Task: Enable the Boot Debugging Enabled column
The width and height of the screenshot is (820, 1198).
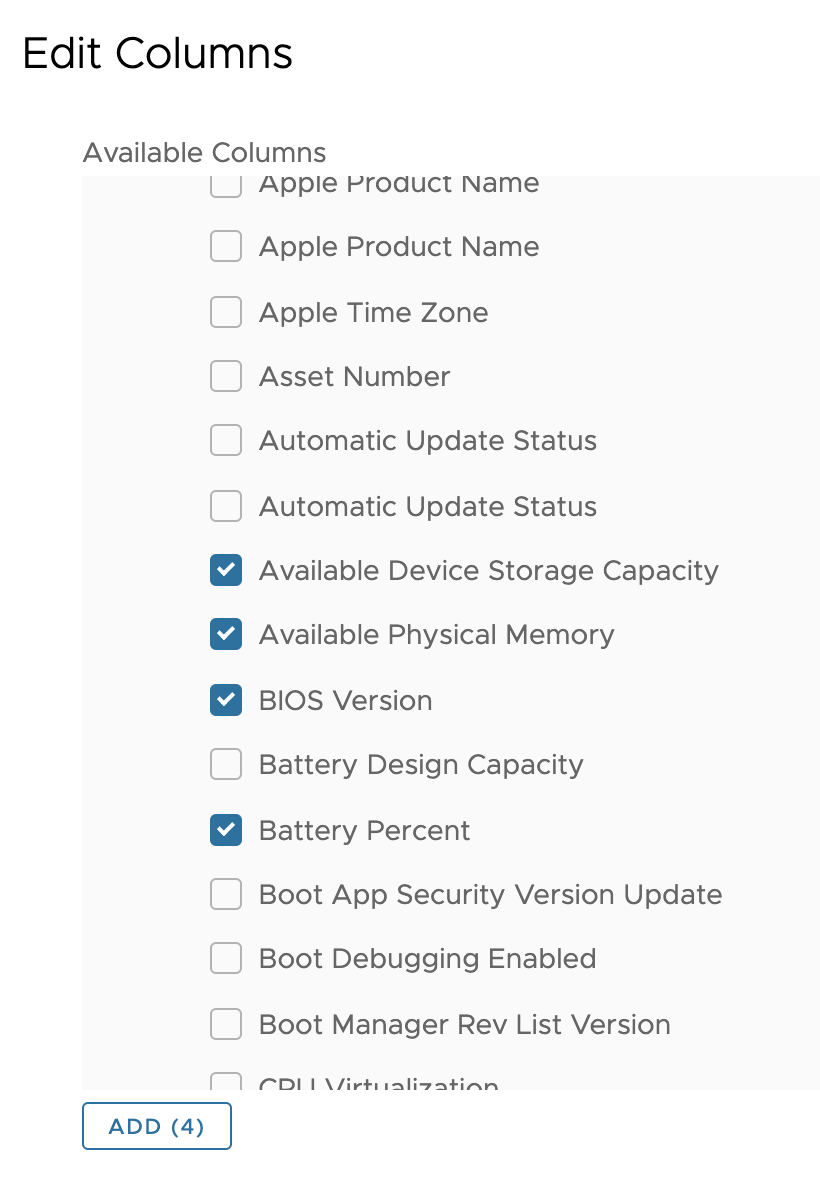Action: (x=226, y=958)
